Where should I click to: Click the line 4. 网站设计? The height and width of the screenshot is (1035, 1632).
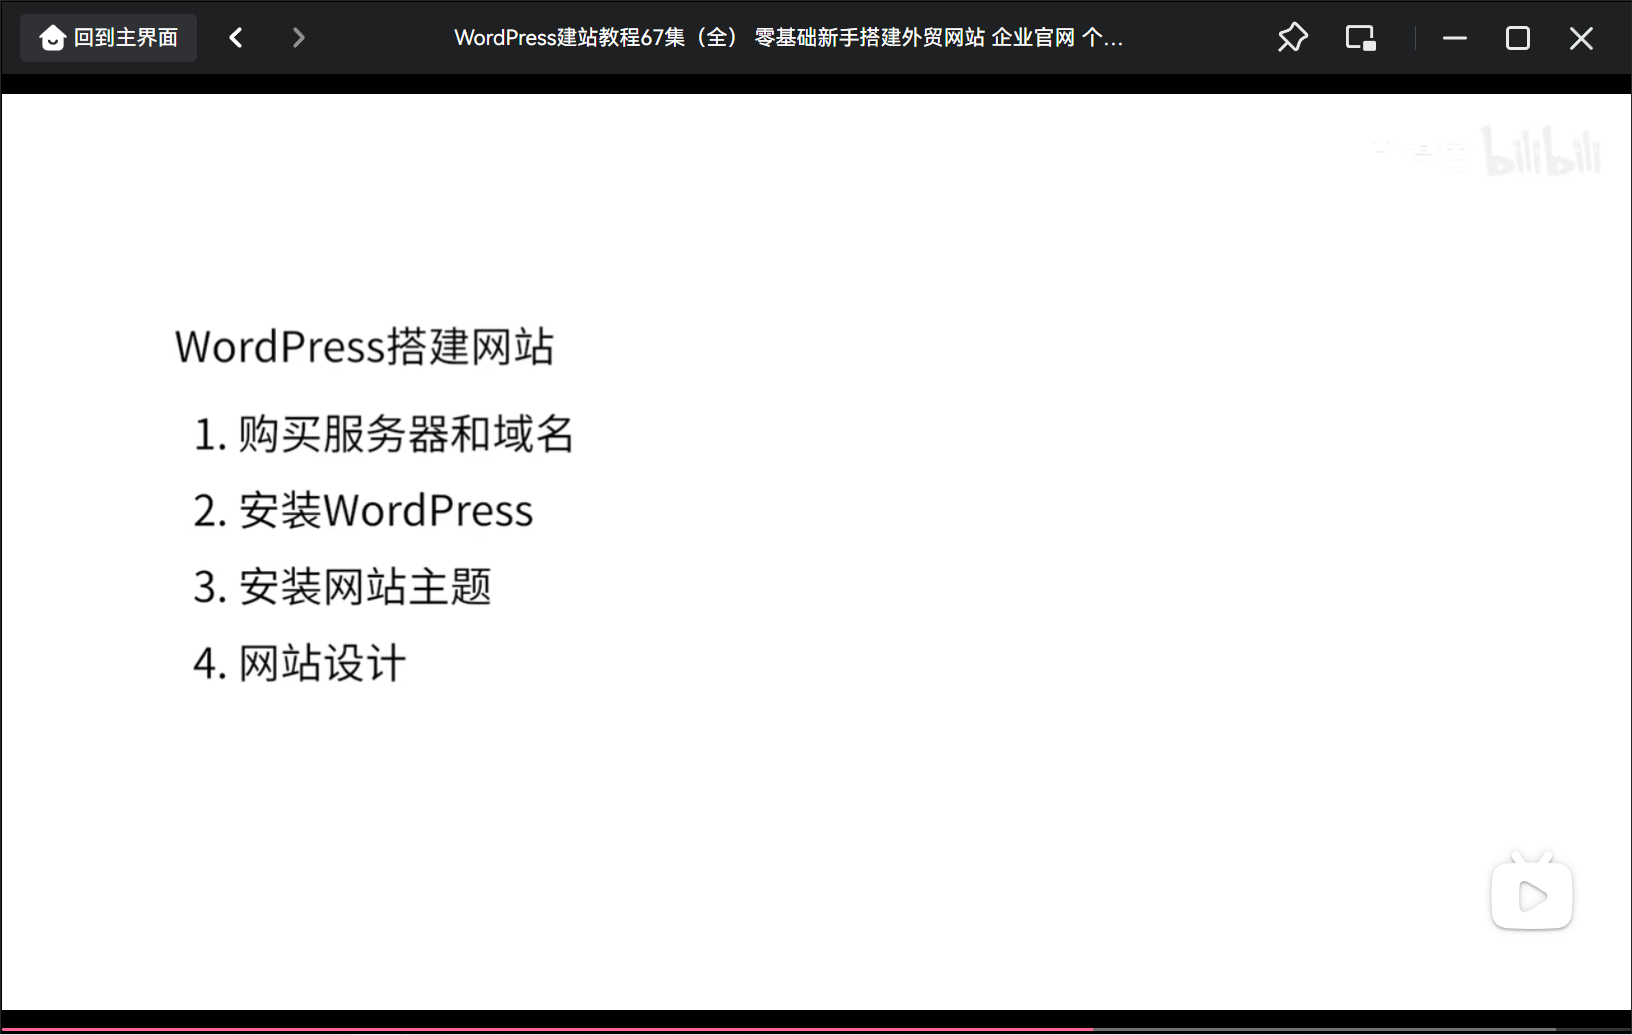[x=299, y=663]
